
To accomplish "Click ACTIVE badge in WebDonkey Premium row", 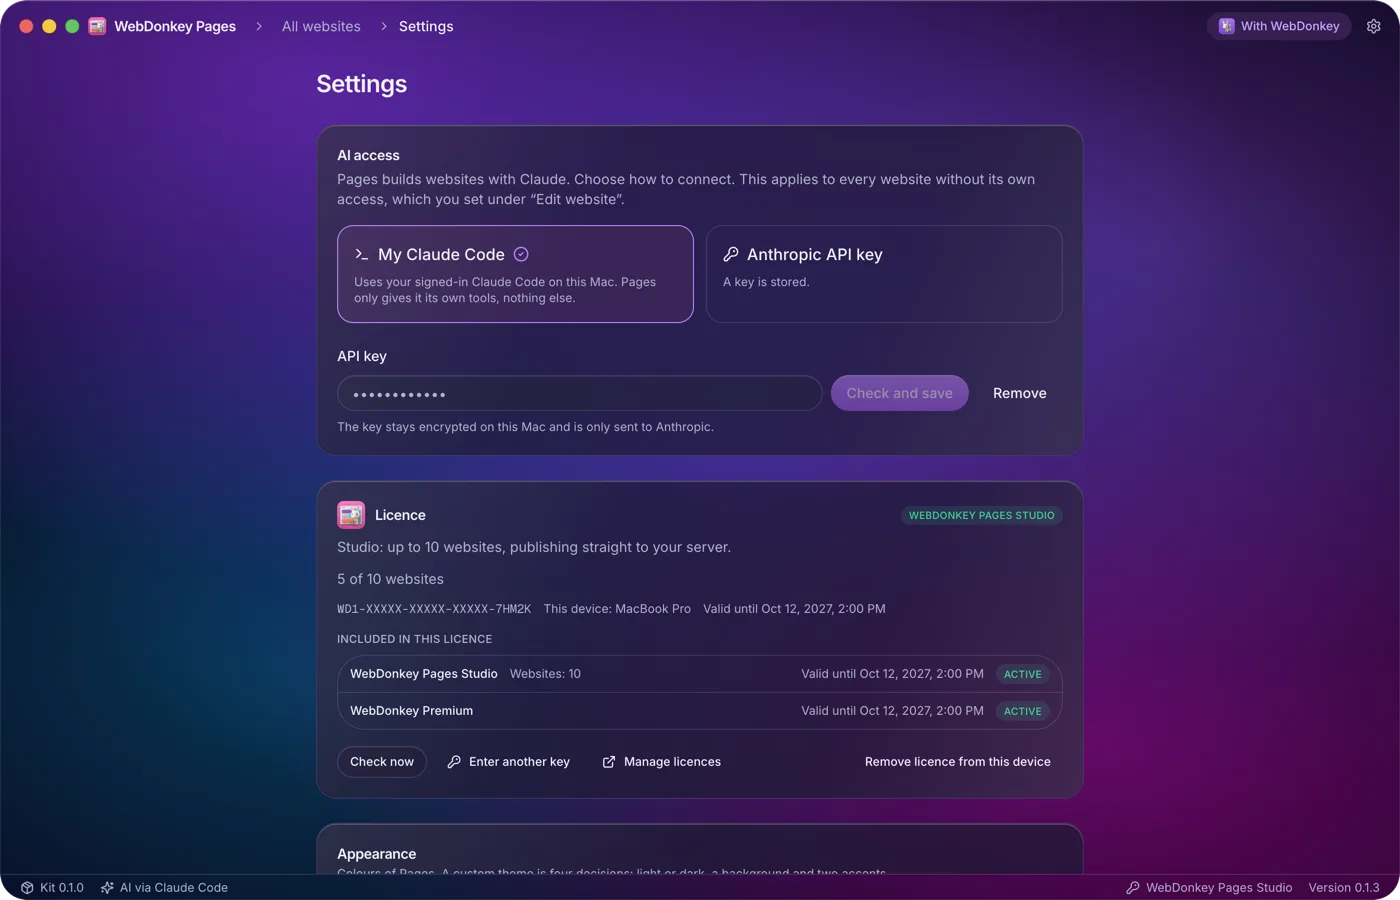I will (1023, 711).
